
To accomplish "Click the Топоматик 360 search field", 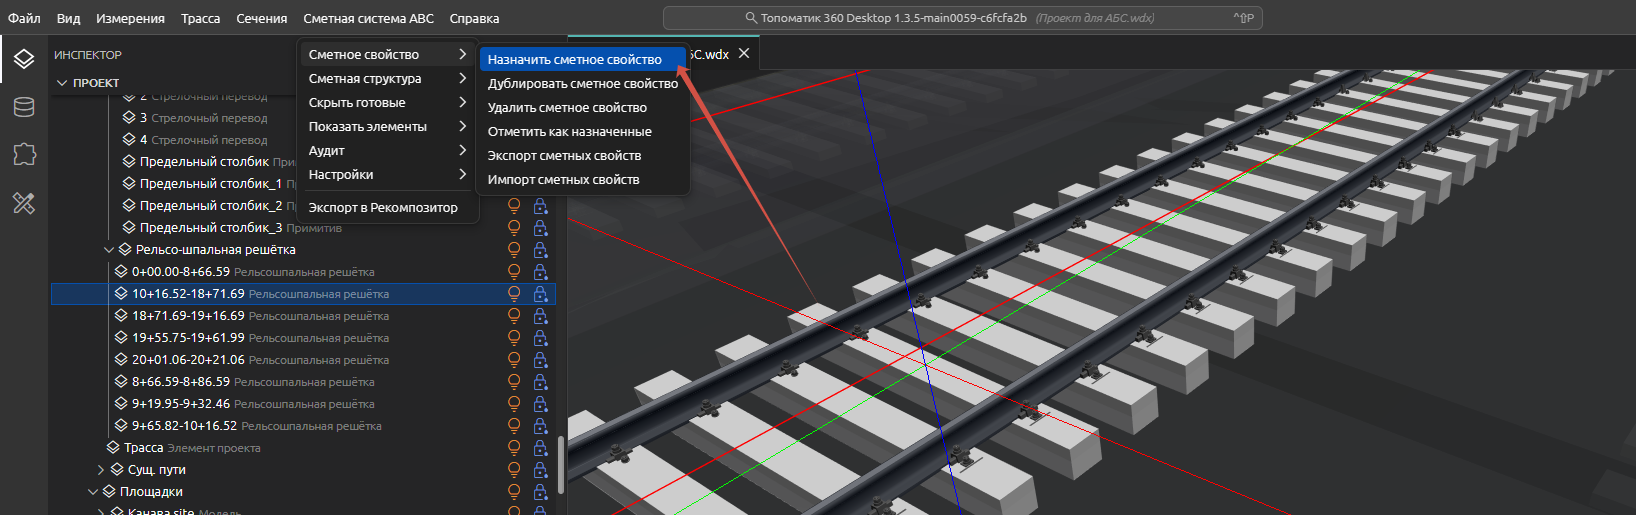I will (x=962, y=18).
